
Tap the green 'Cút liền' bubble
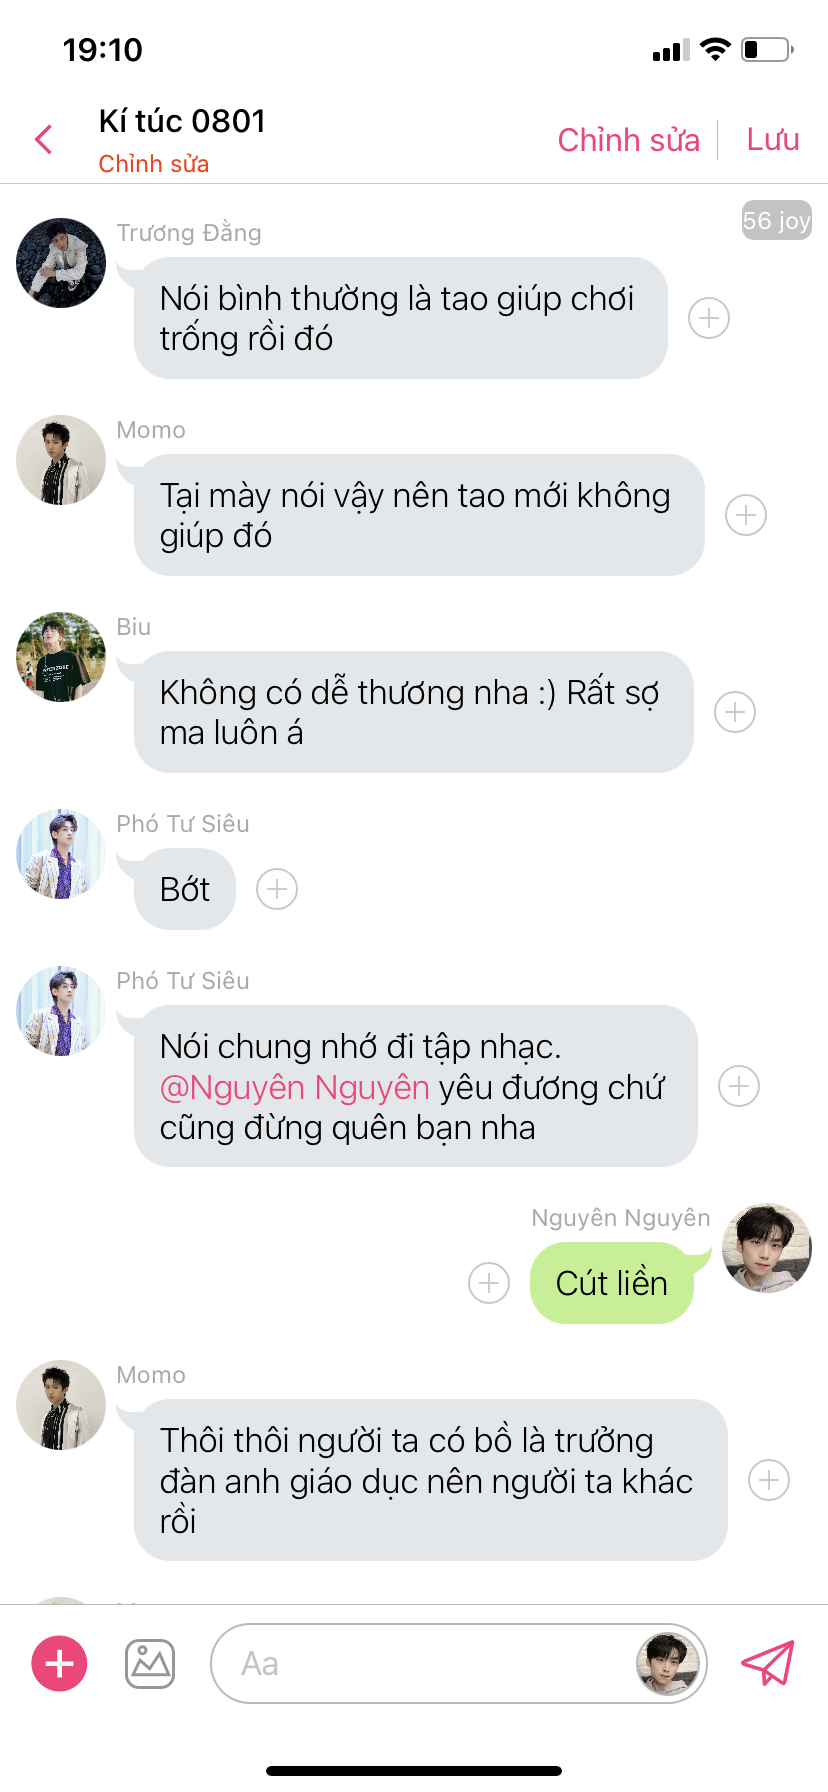(x=612, y=1283)
